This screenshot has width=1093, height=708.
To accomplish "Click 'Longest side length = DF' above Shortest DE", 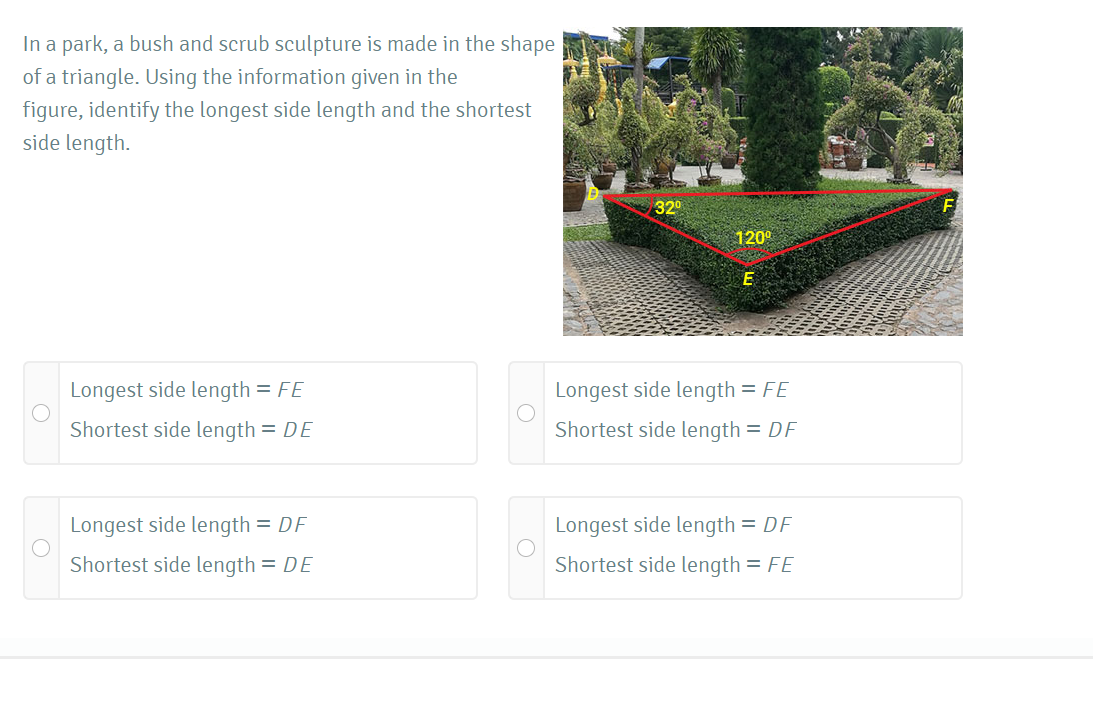I will (x=188, y=525).
